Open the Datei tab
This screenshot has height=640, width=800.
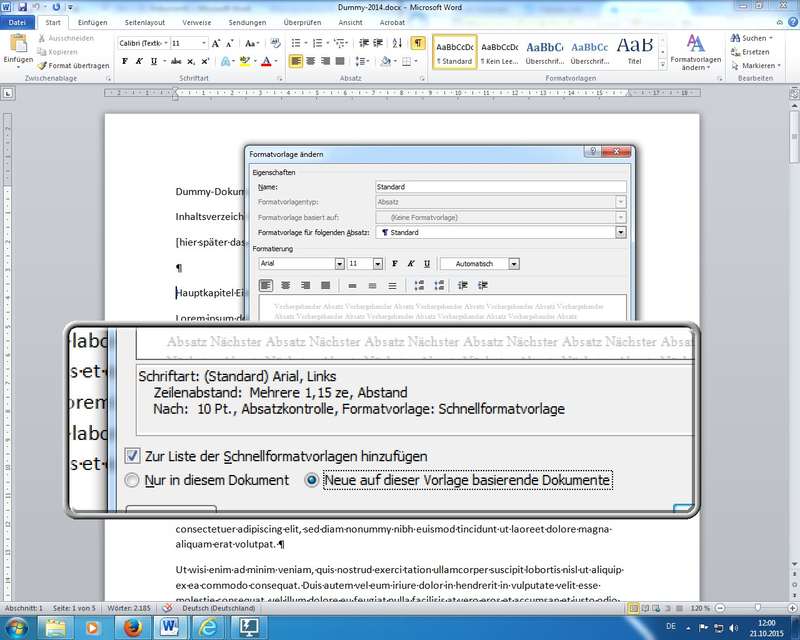point(17,22)
